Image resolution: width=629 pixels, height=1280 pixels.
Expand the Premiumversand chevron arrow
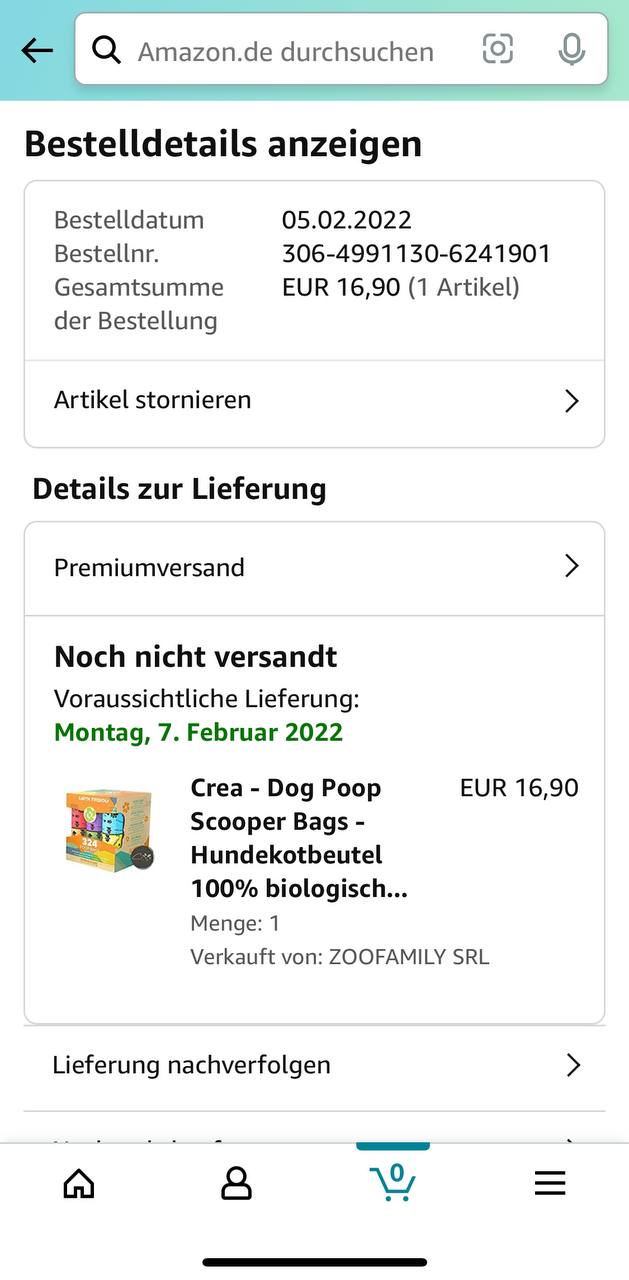[x=572, y=567]
